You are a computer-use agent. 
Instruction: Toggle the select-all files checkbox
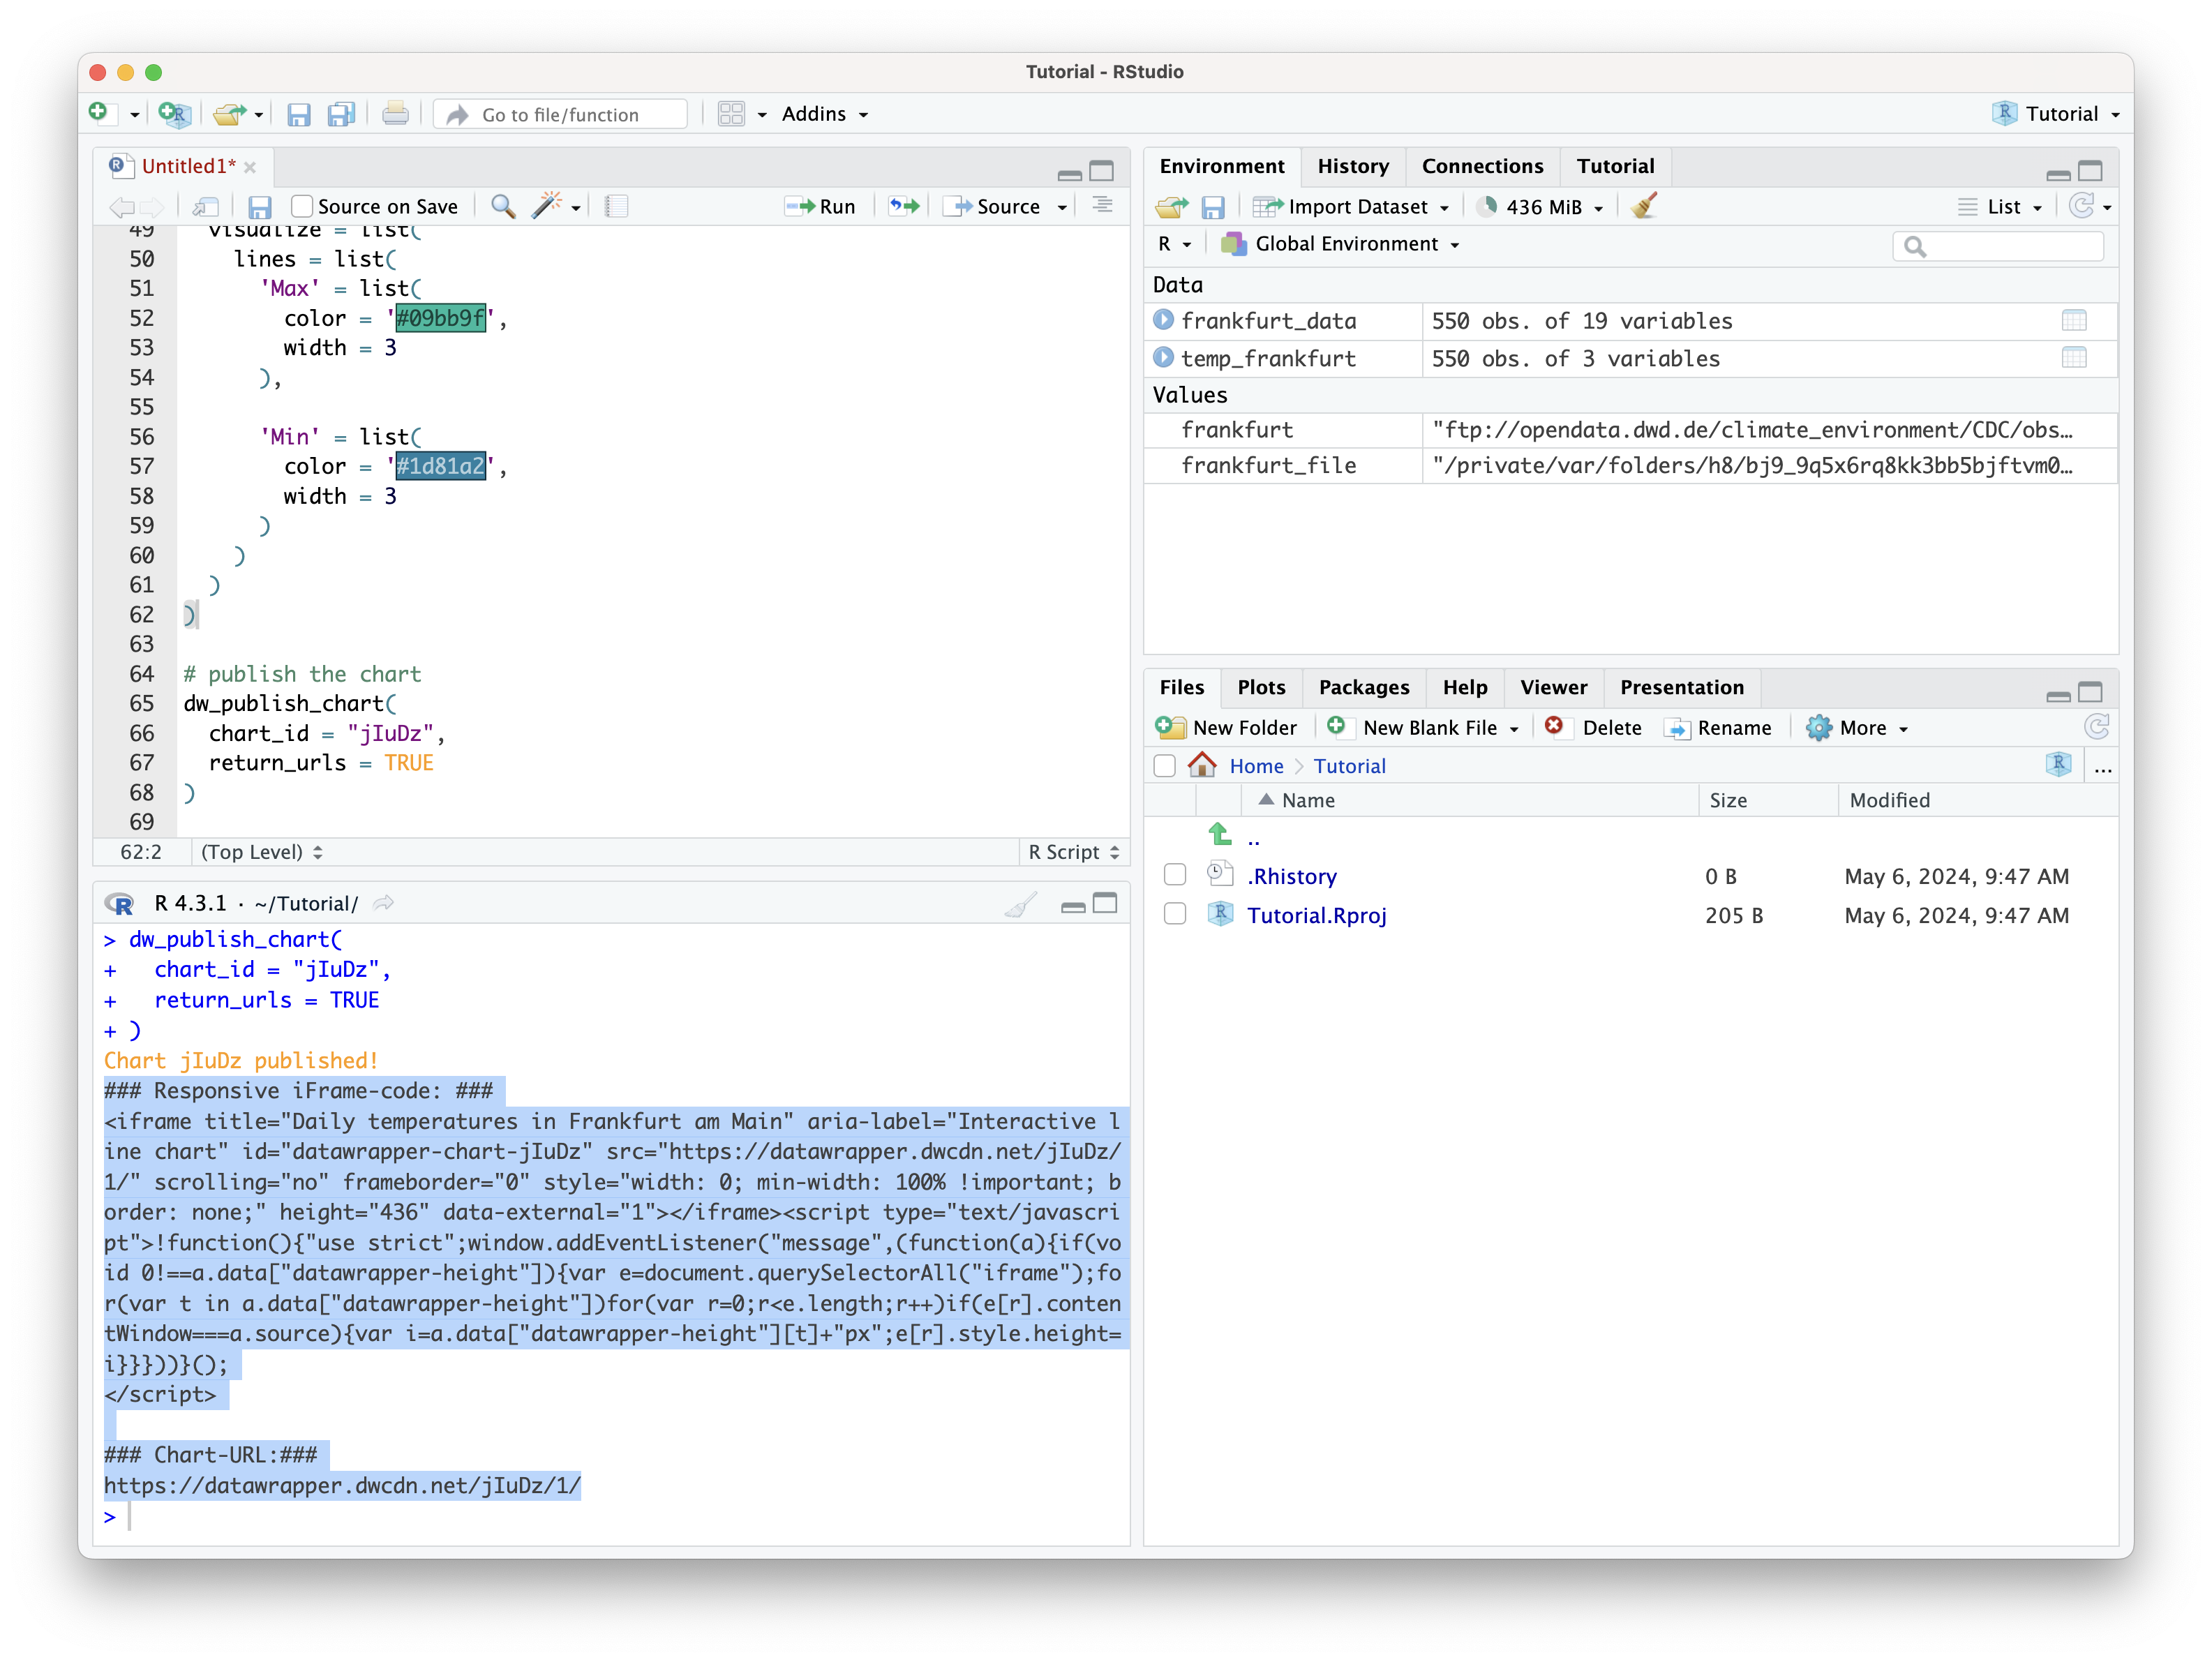(x=1164, y=766)
